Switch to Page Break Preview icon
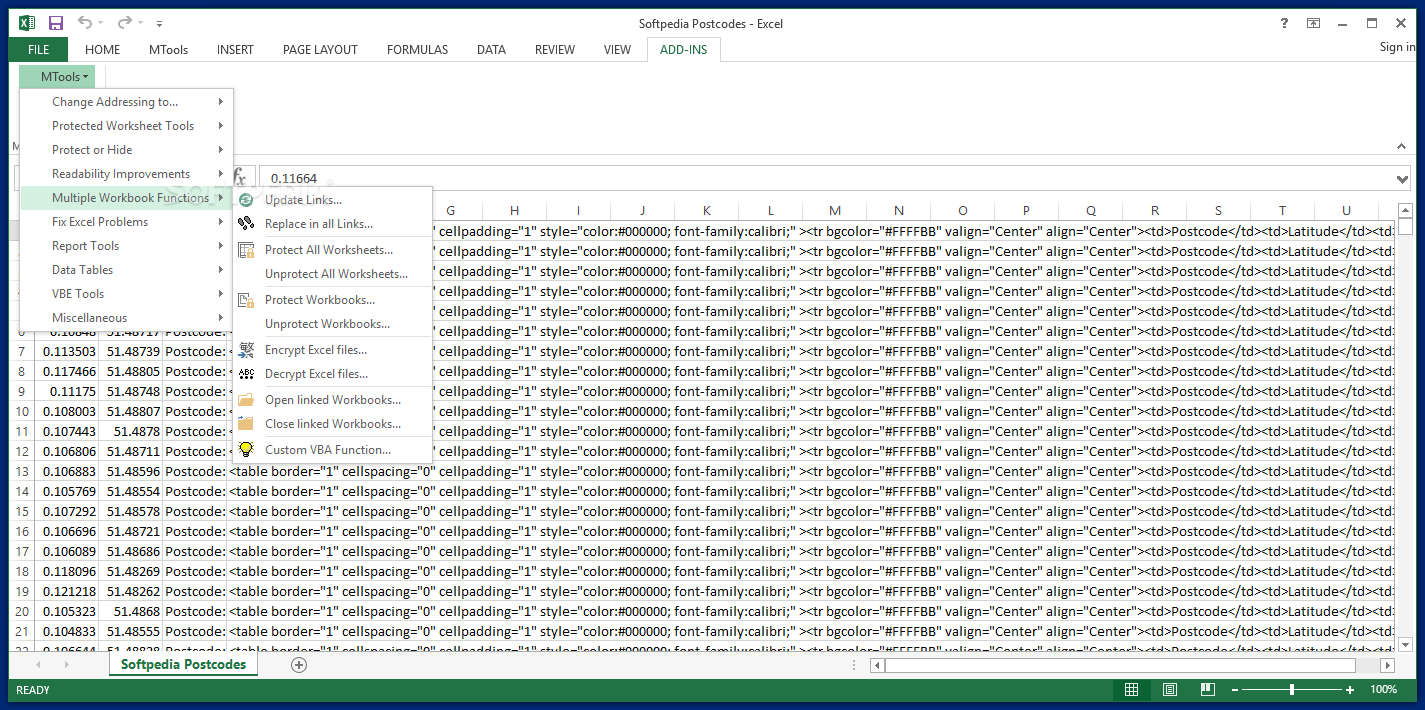1425x710 pixels. pyautogui.click(x=1208, y=690)
